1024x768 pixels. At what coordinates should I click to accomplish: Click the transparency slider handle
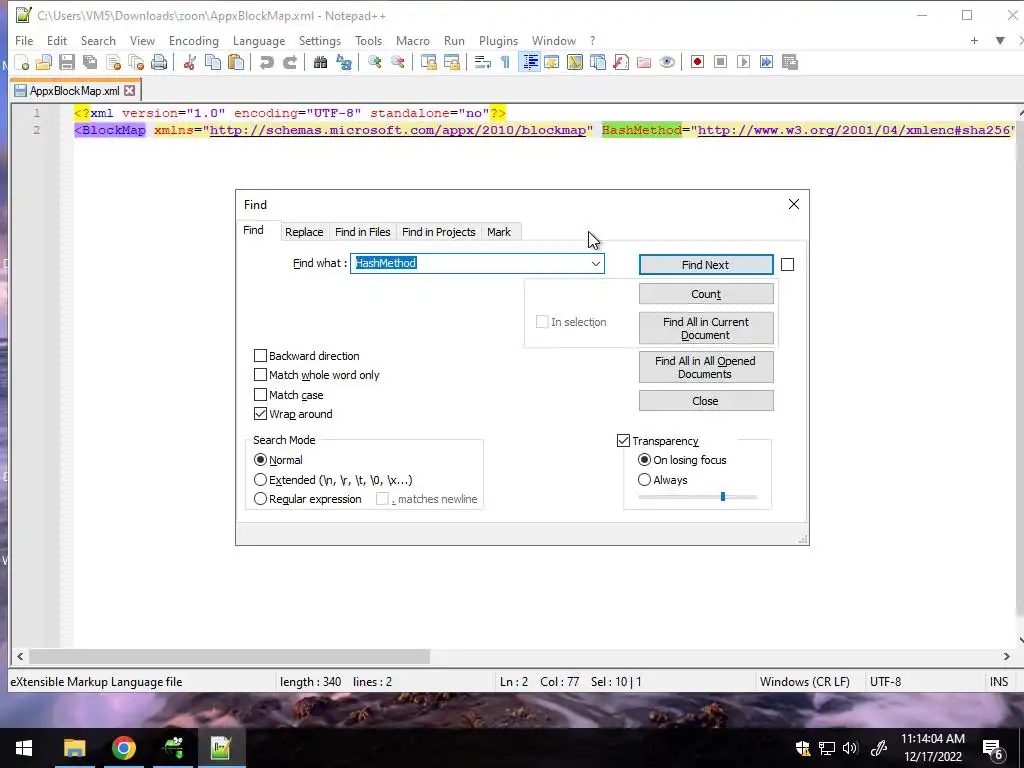pyautogui.click(x=723, y=497)
